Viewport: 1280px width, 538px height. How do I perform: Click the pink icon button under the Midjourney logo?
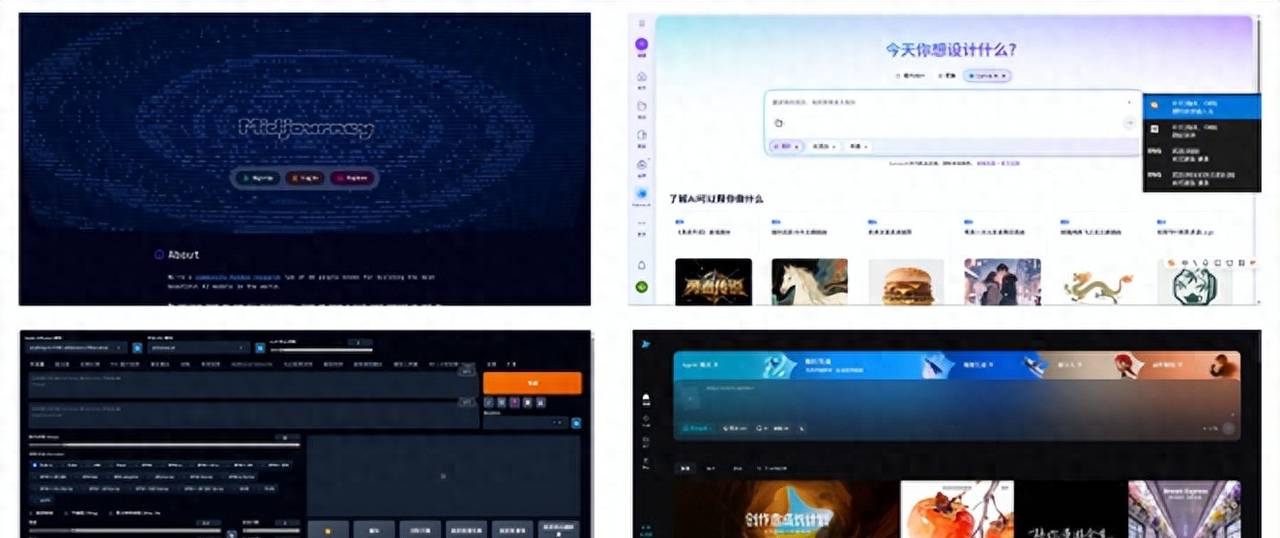point(352,178)
